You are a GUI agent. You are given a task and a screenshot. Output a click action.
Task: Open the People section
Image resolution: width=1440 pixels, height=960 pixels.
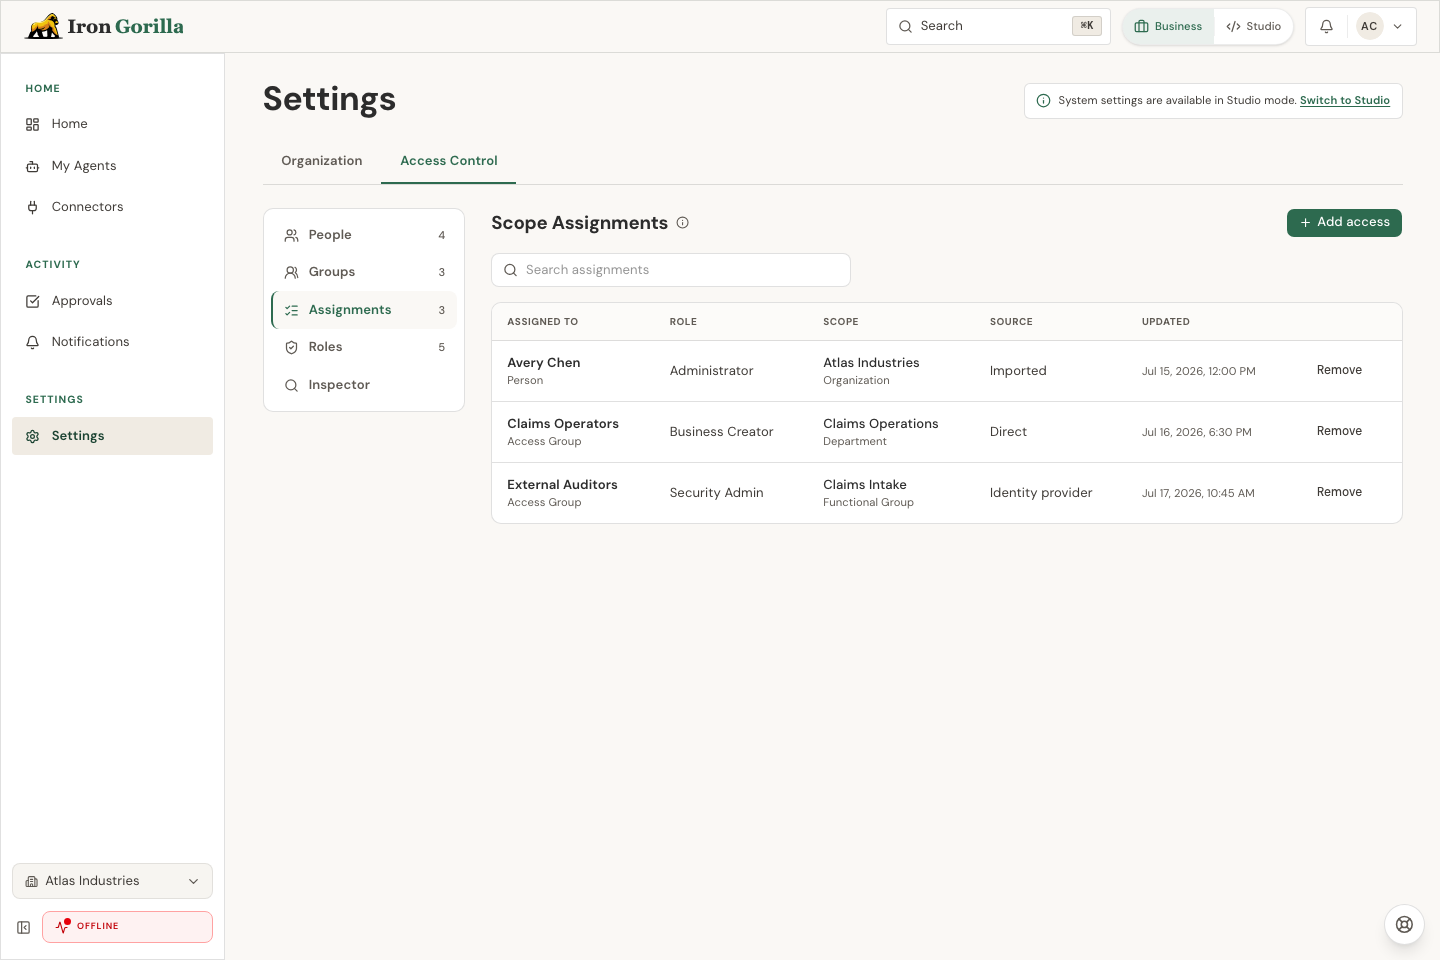point(364,235)
